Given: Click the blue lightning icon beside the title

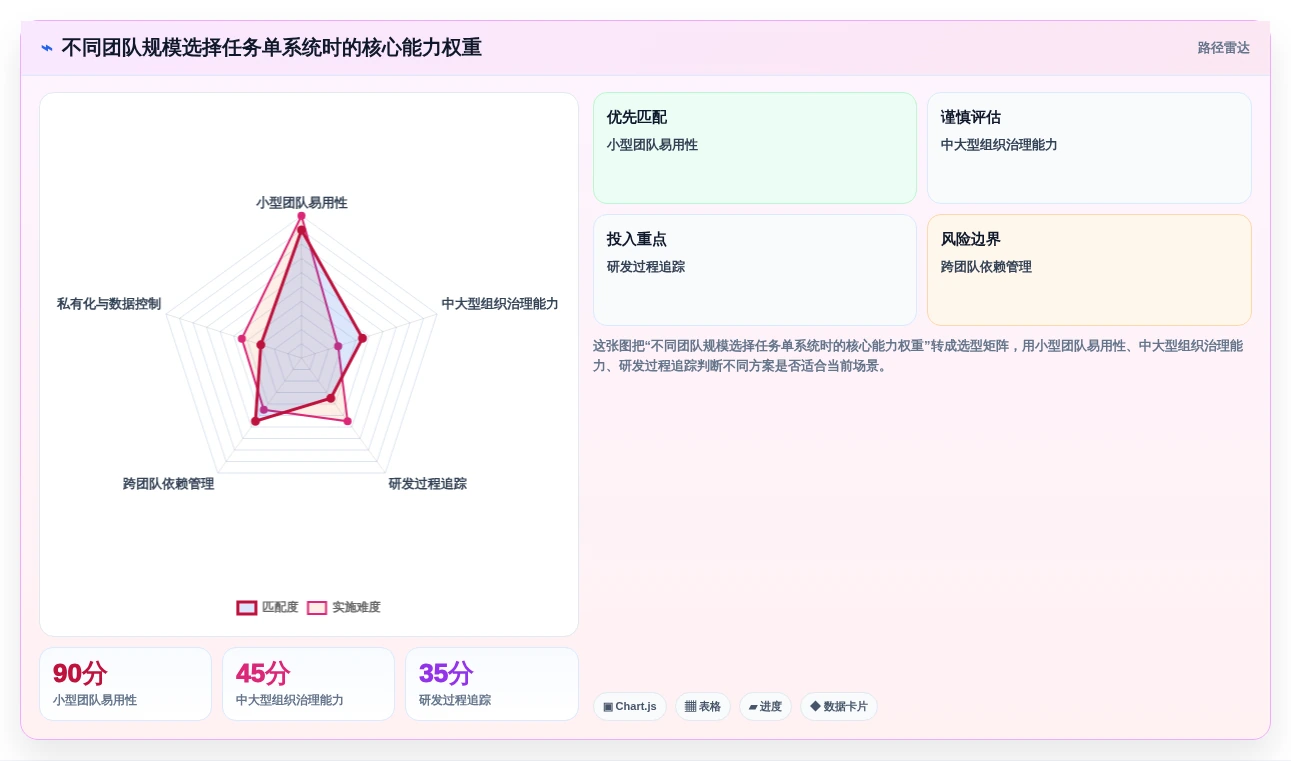Looking at the screenshot, I should [47, 48].
